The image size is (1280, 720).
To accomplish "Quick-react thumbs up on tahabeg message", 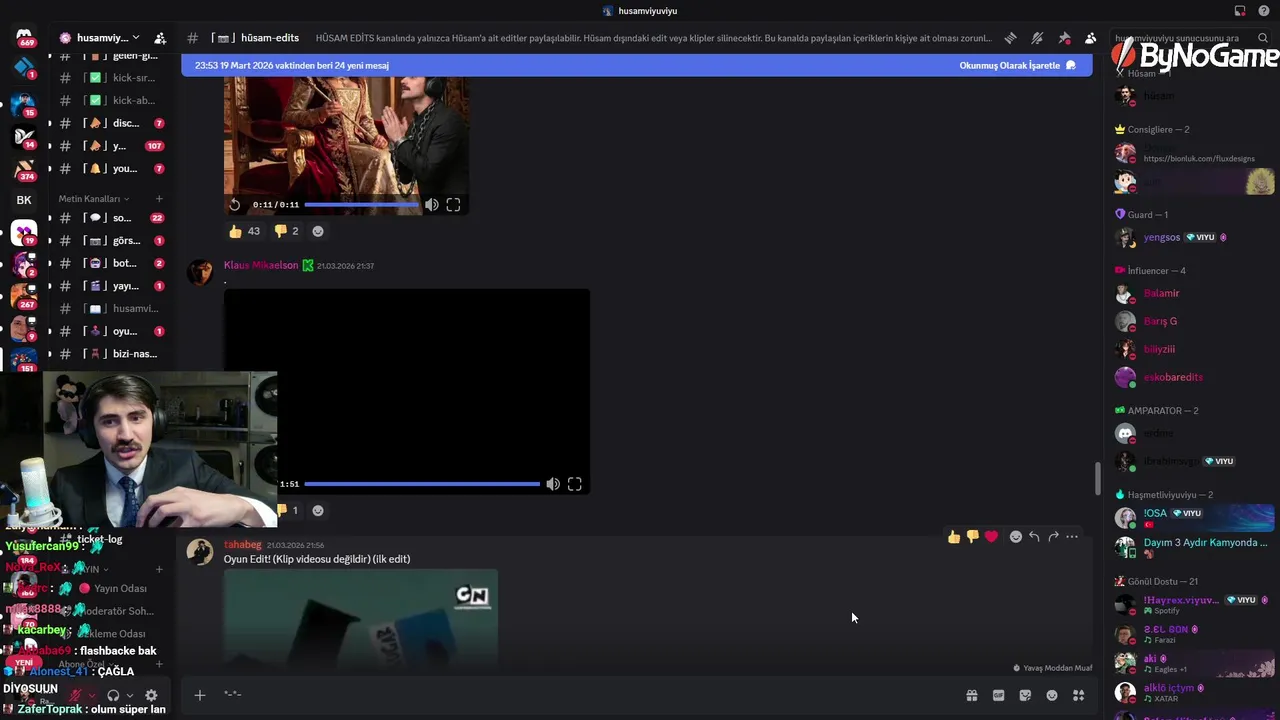I will click(954, 537).
